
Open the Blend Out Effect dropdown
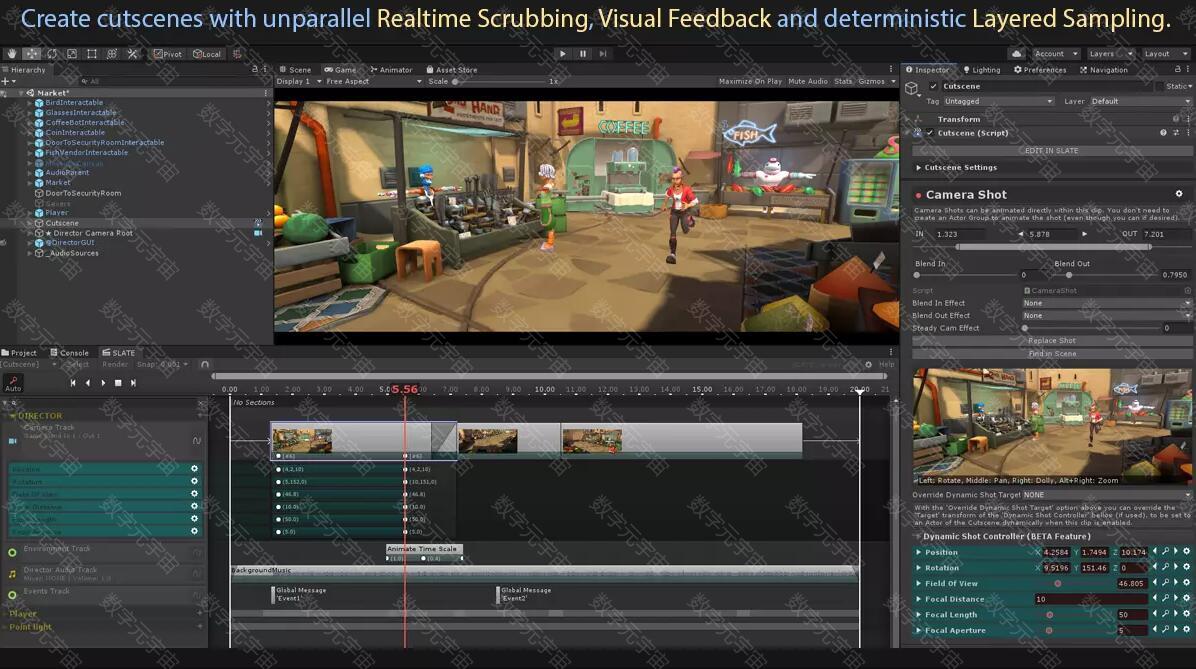tap(1106, 315)
